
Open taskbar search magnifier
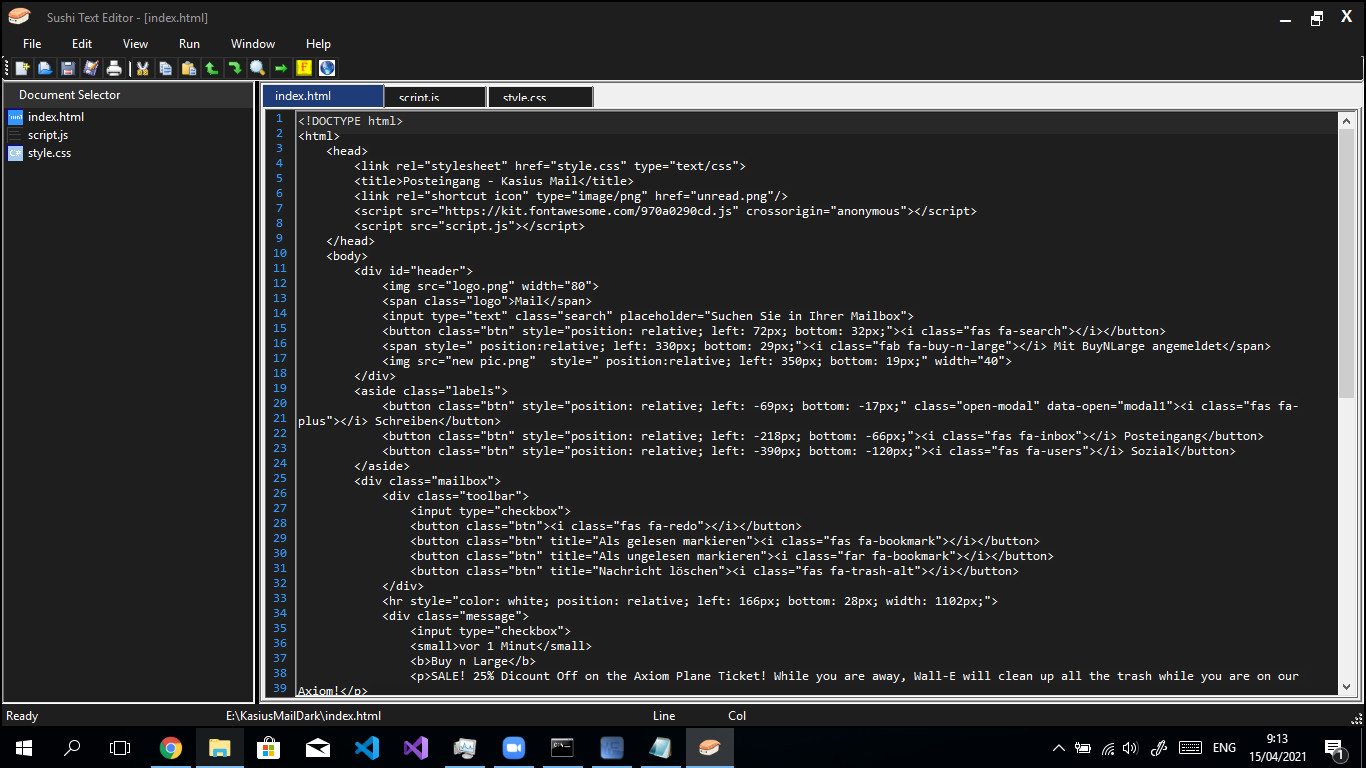pyautogui.click(x=72, y=747)
